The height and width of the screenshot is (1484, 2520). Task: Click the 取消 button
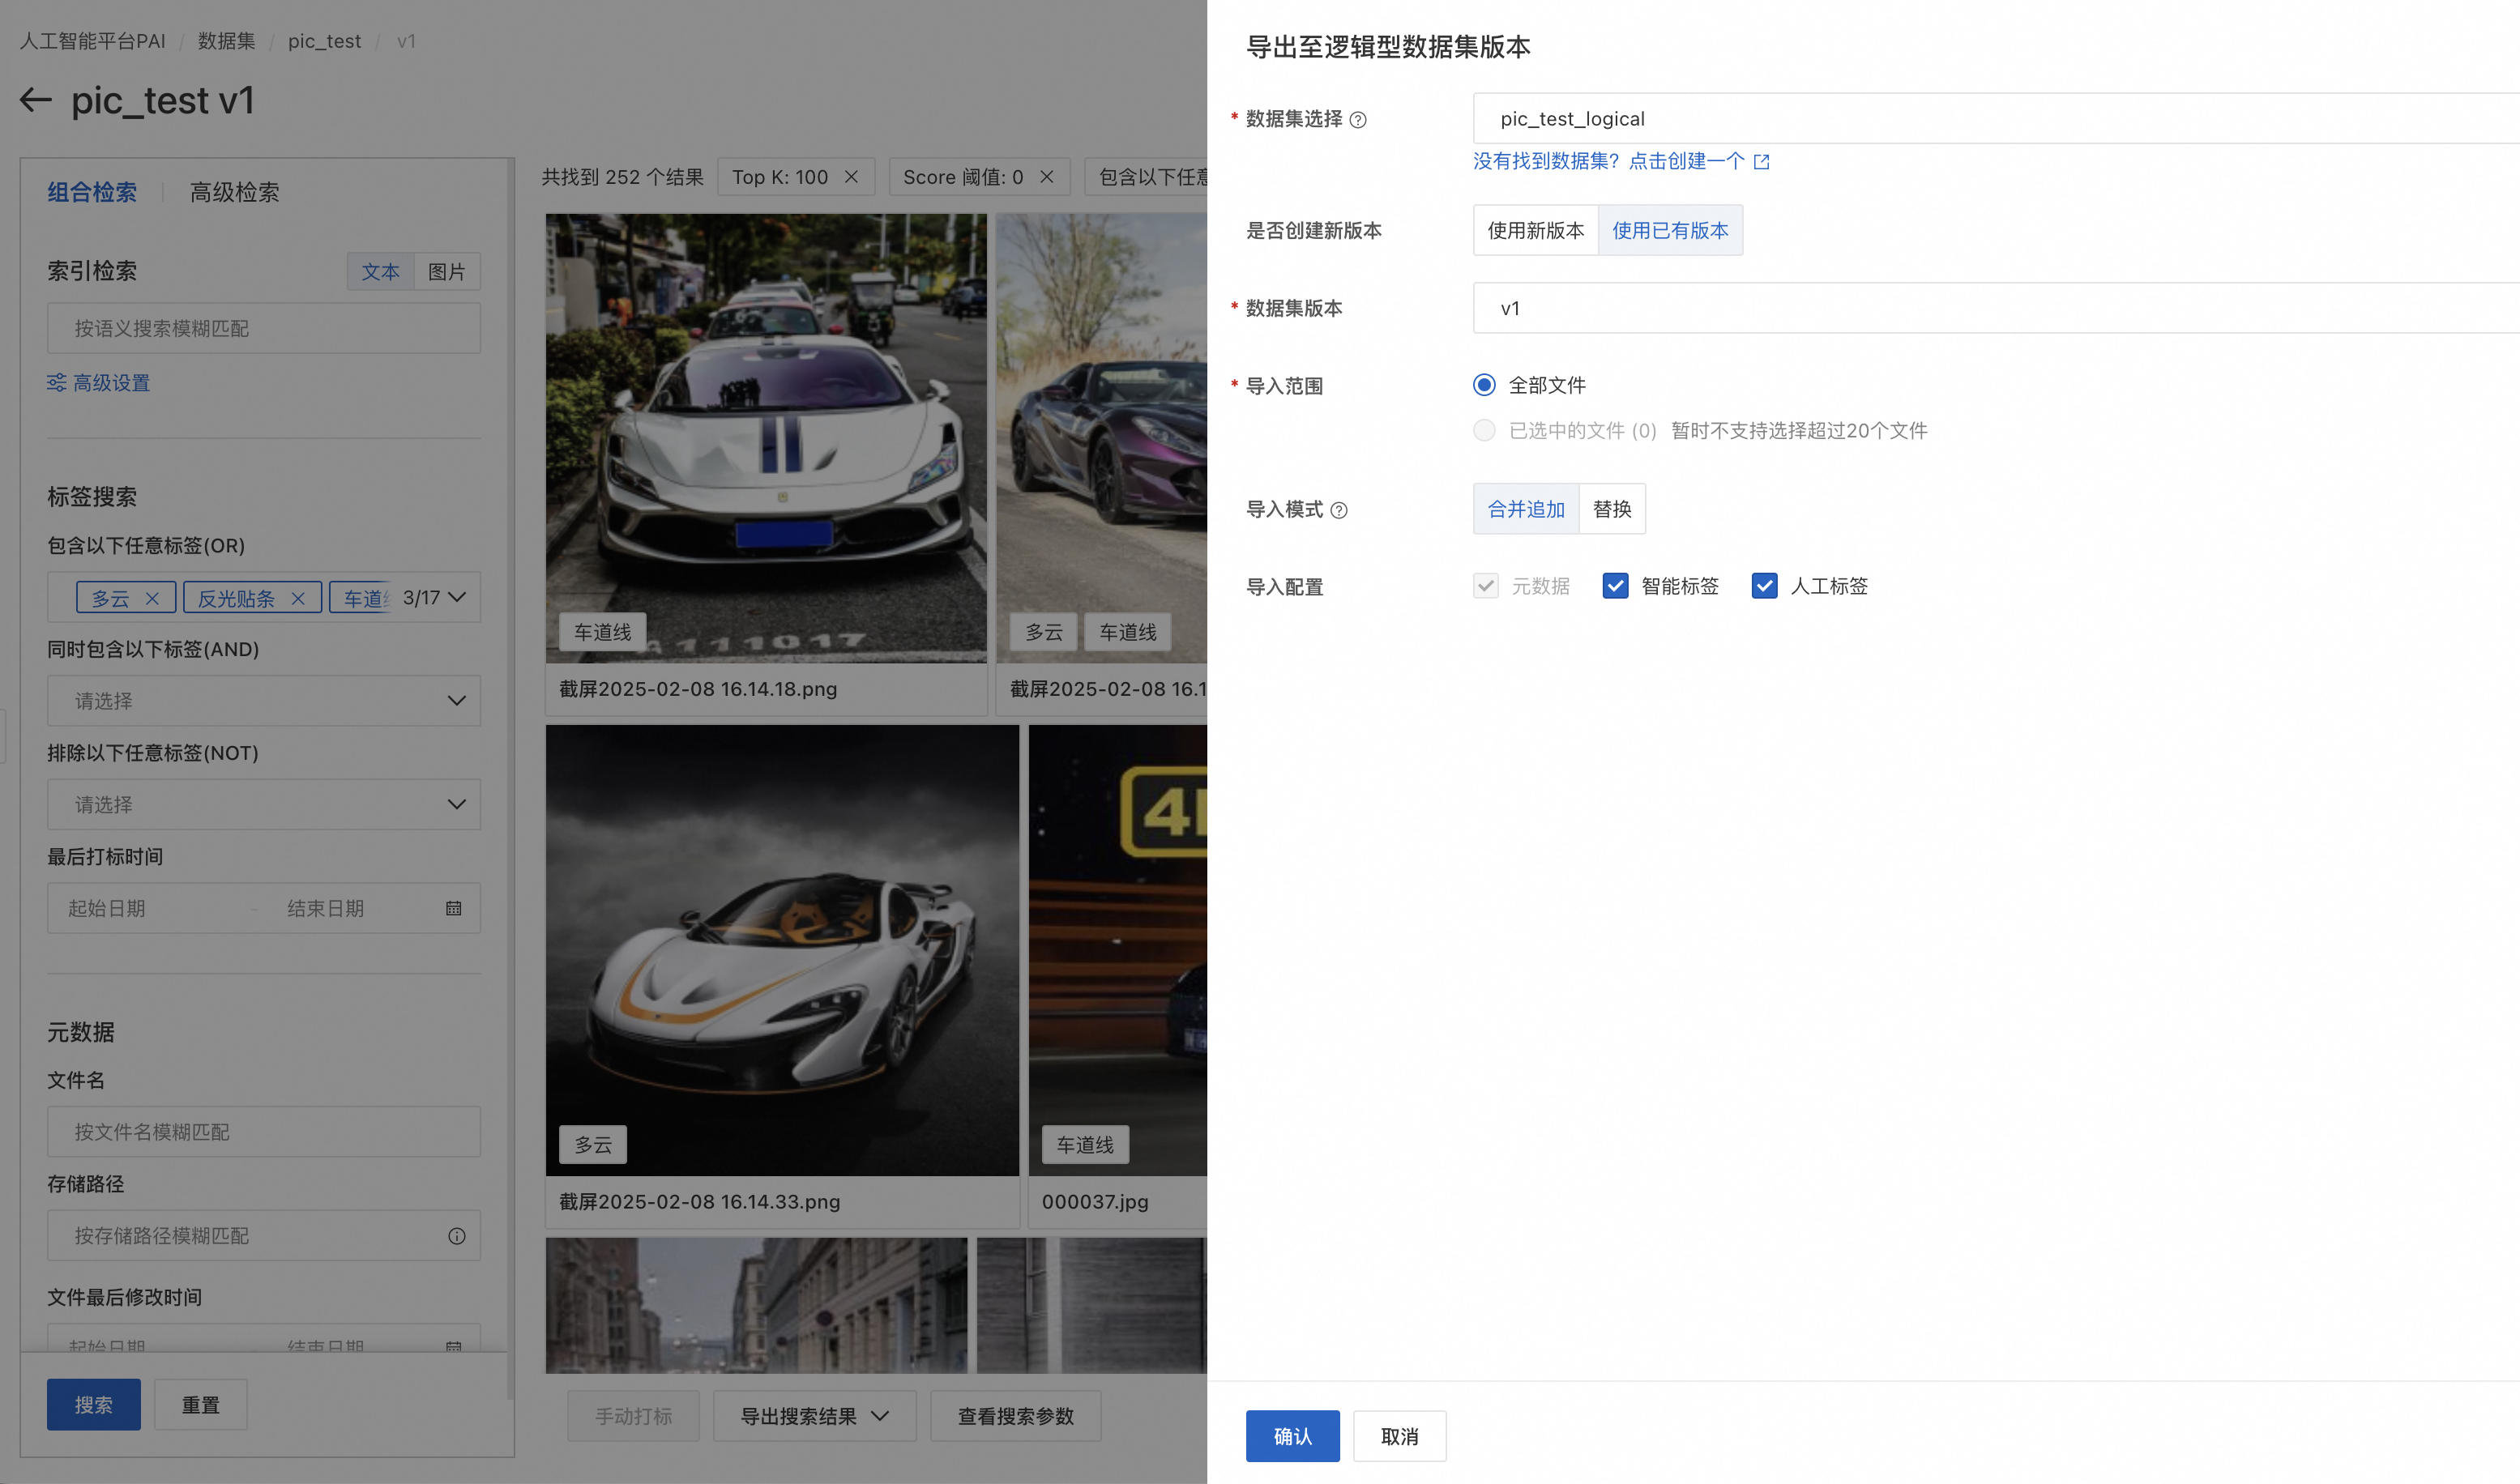tap(1399, 1436)
